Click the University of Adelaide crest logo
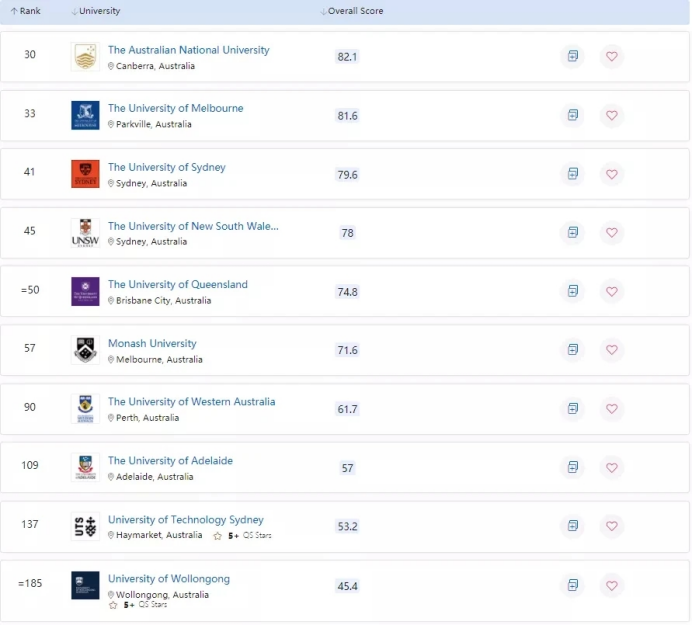This screenshot has height=626, width=693. (x=85, y=467)
